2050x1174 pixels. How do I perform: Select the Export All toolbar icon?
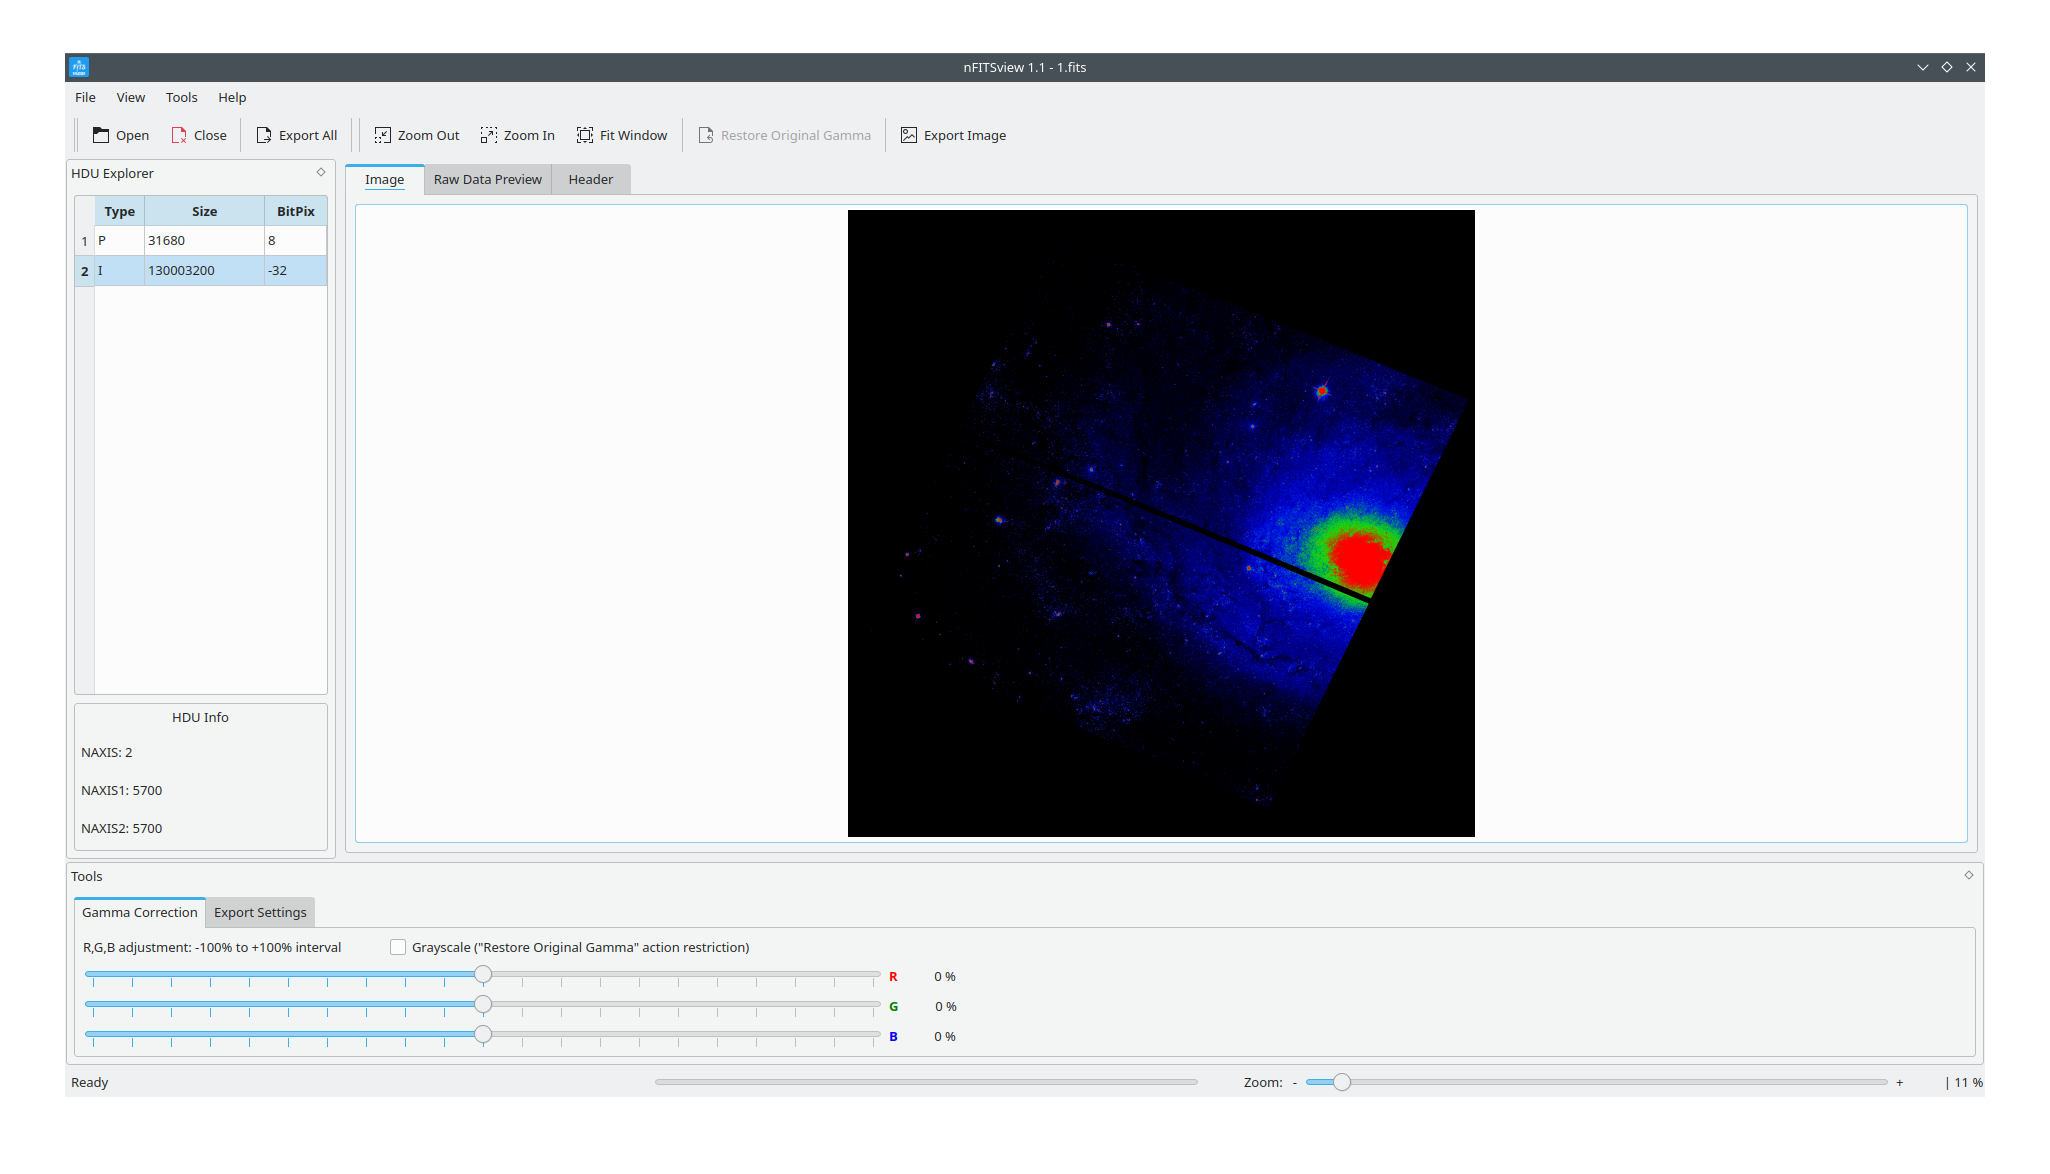pyautogui.click(x=296, y=135)
